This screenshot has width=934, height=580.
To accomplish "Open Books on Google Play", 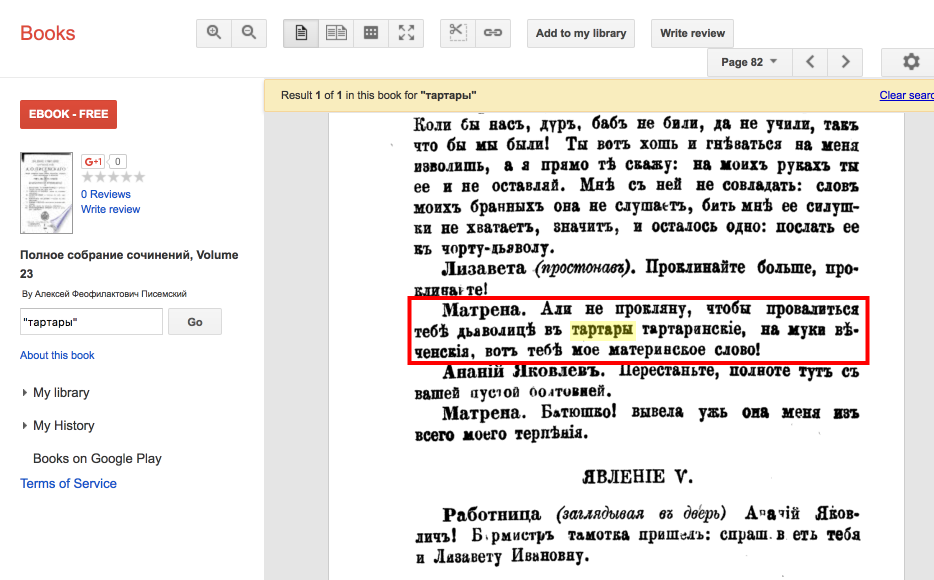I will [97, 459].
